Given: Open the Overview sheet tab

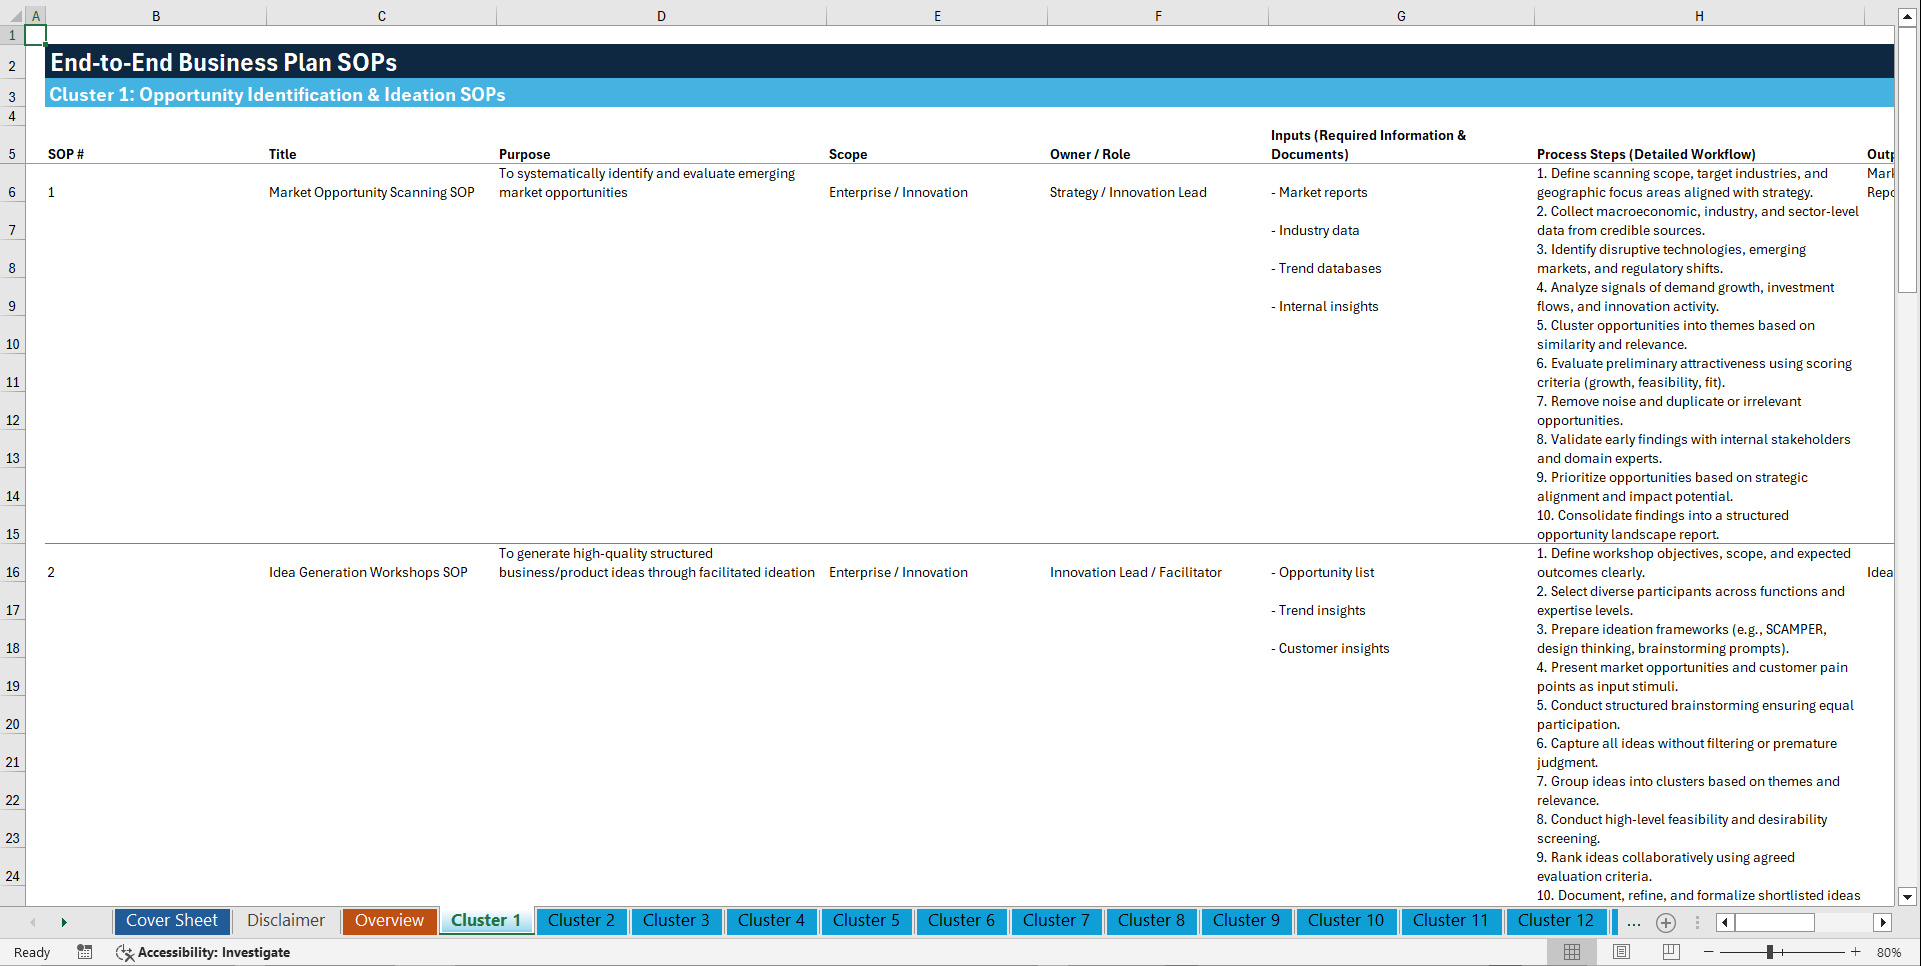Looking at the screenshot, I should click(389, 921).
